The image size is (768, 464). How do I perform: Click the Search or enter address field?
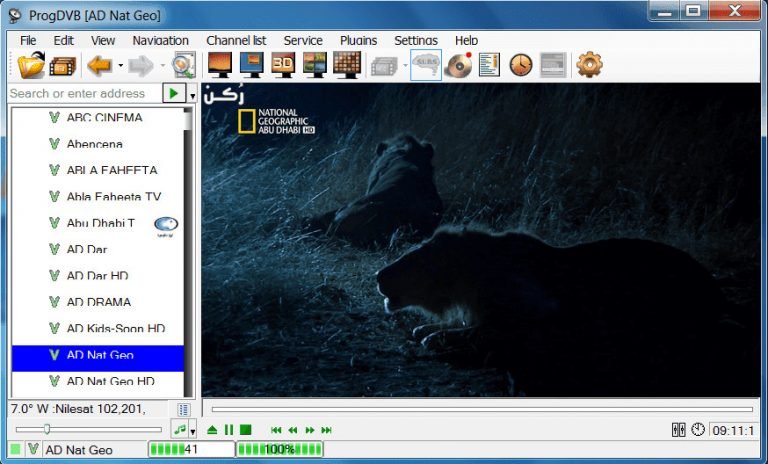coord(85,93)
